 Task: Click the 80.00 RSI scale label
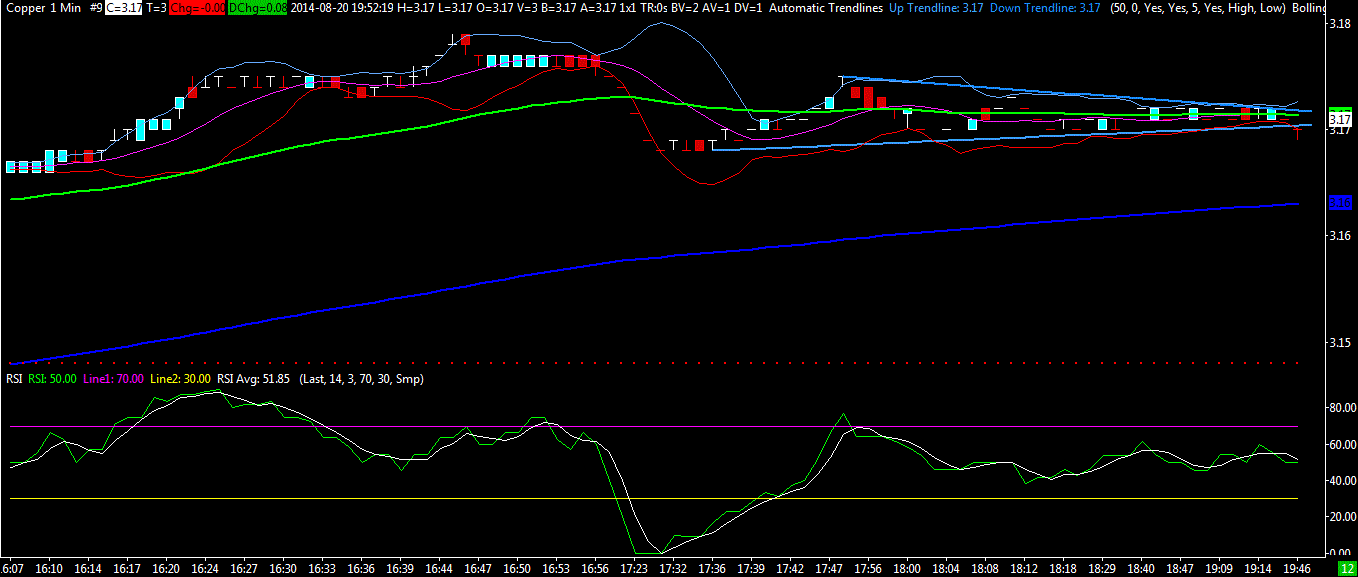pos(1340,408)
